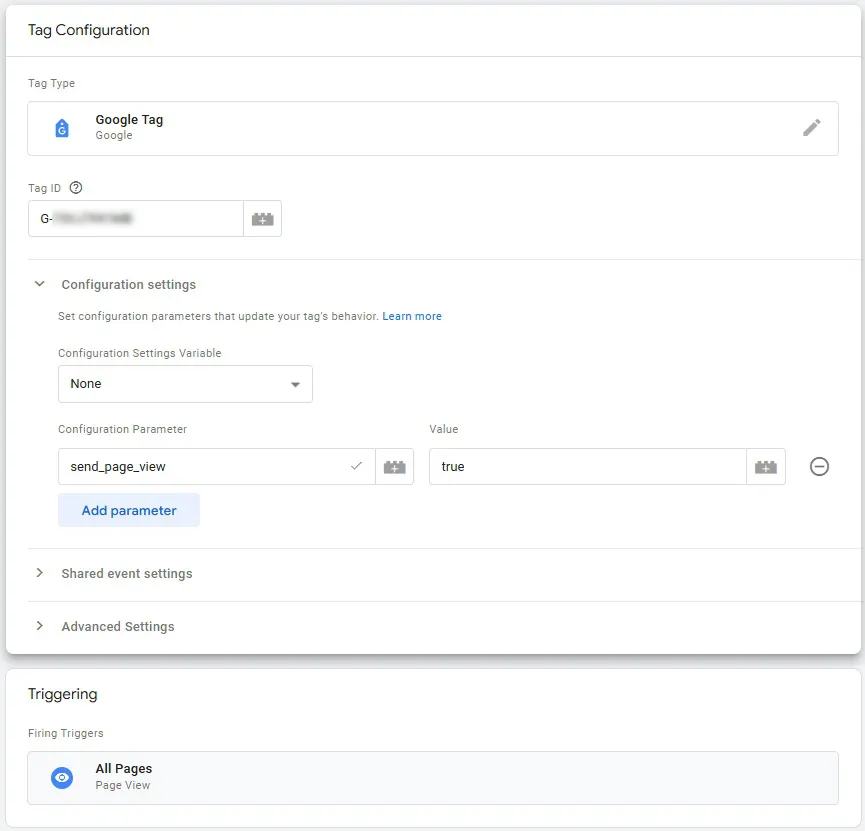The height and width of the screenshot is (831, 865).
Task: Focus the send_page_view parameter name field
Action: point(217,467)
